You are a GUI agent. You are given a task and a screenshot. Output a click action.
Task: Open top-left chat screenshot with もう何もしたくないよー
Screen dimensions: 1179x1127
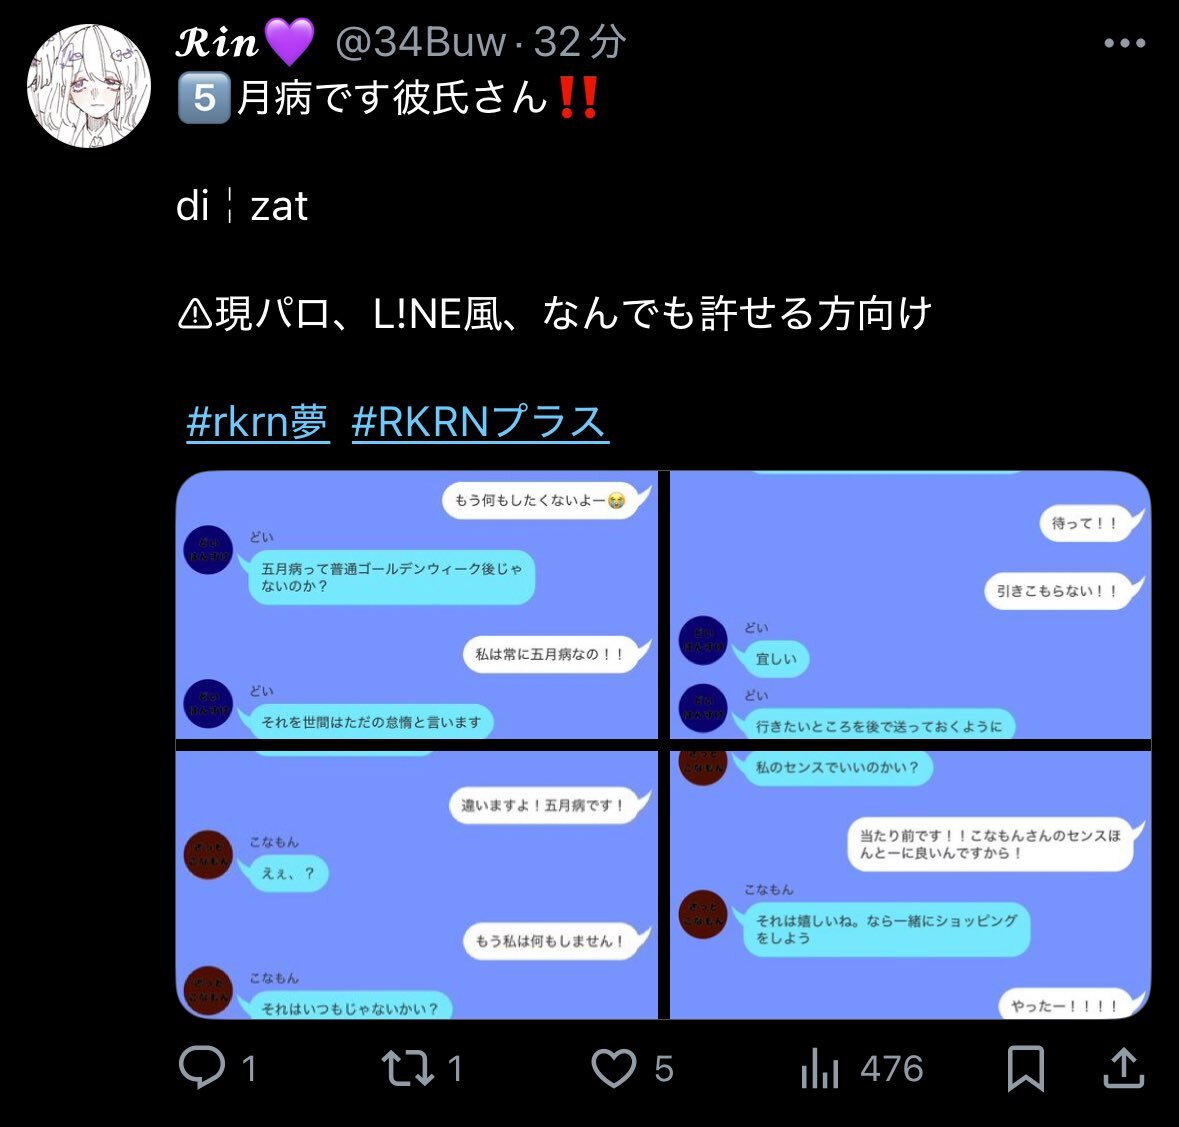tap(417, 604)
